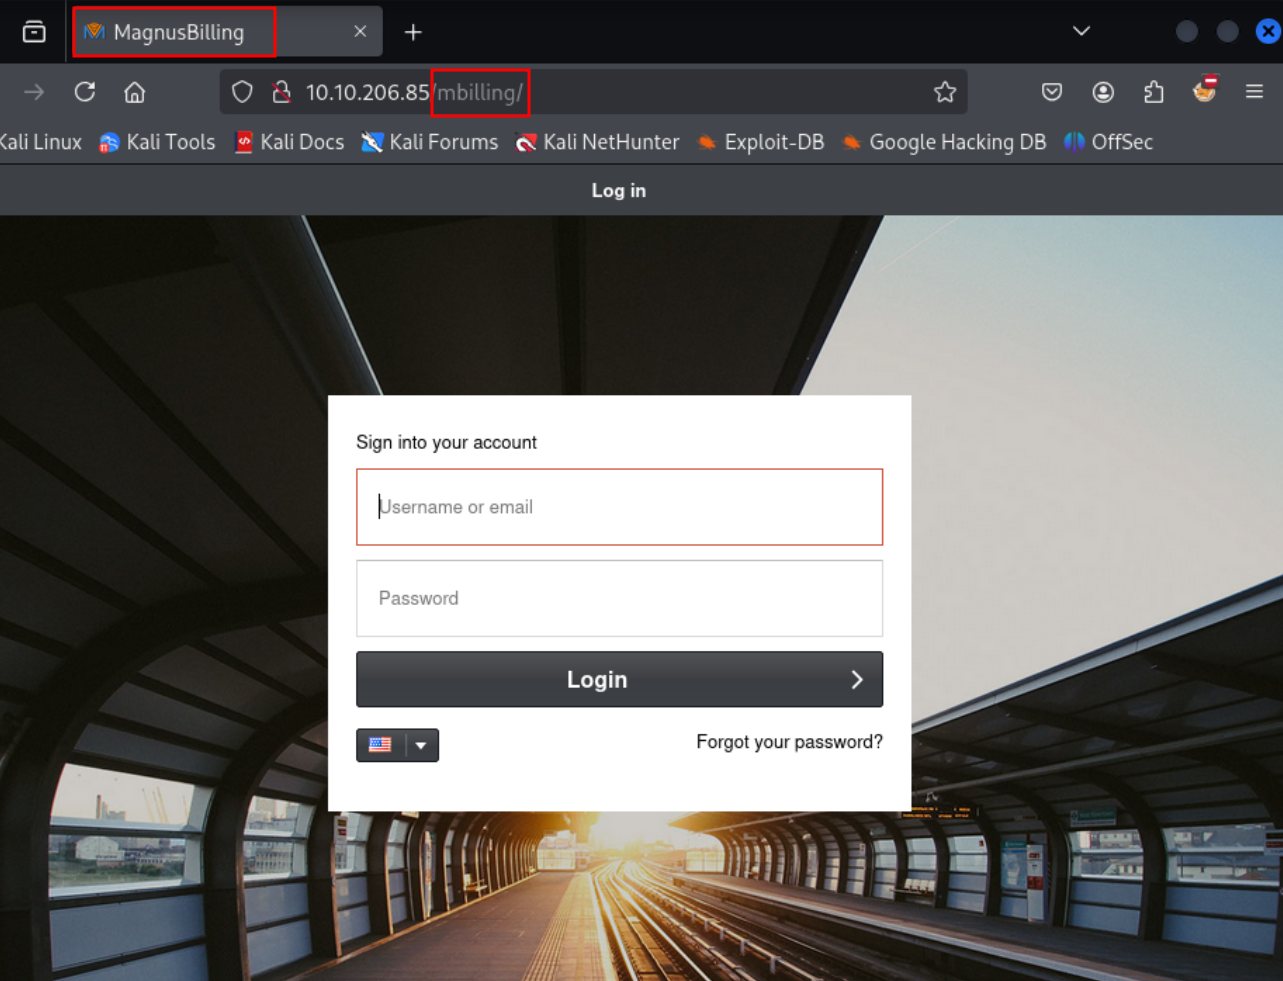Expand the language flag dropdown arrow
The height and width of the screenshot is (981, 1283).
coord(422,745)
